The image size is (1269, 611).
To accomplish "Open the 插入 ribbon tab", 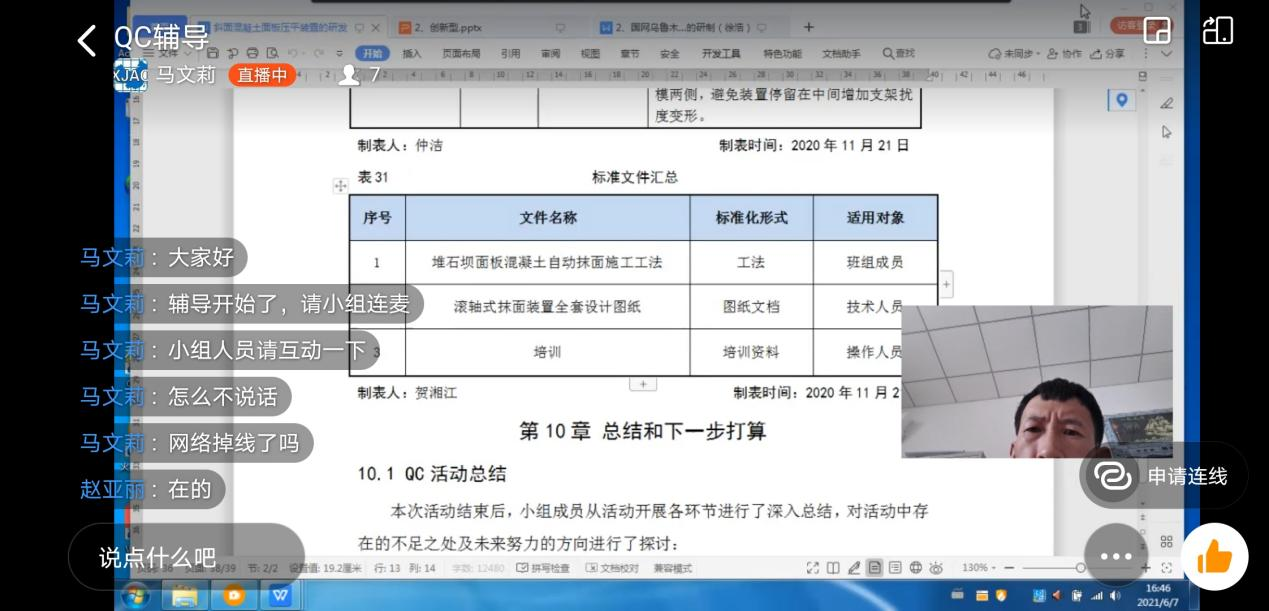I will (411, 54).
